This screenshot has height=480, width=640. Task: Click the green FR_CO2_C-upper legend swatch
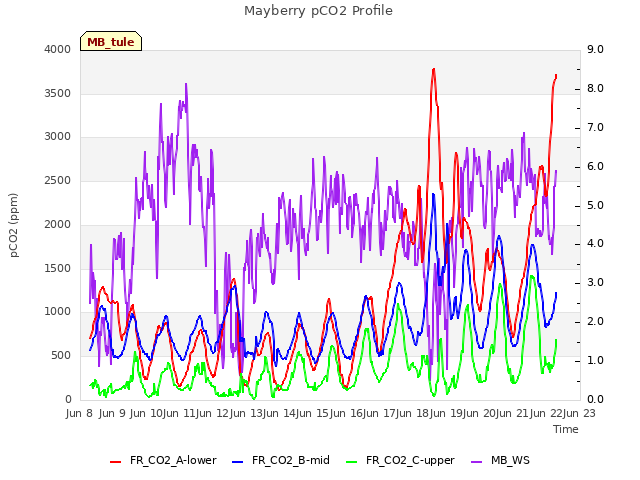pos(351,461)
